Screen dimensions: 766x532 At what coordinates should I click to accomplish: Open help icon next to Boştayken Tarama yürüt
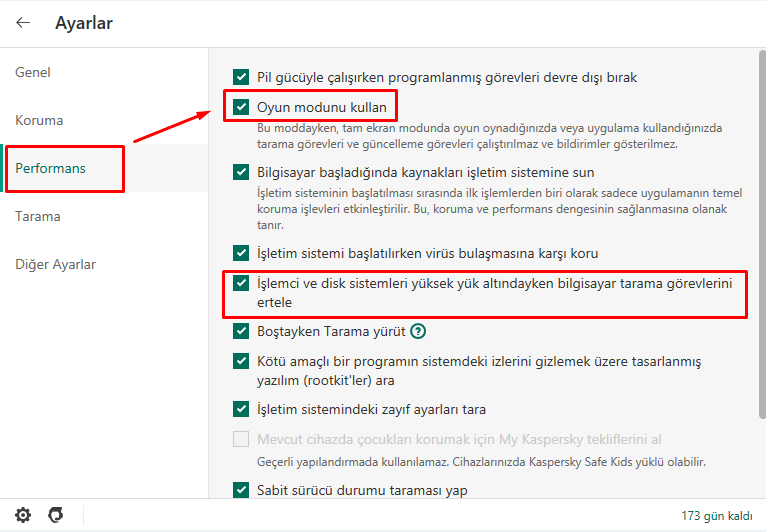[x=418, y=331]
